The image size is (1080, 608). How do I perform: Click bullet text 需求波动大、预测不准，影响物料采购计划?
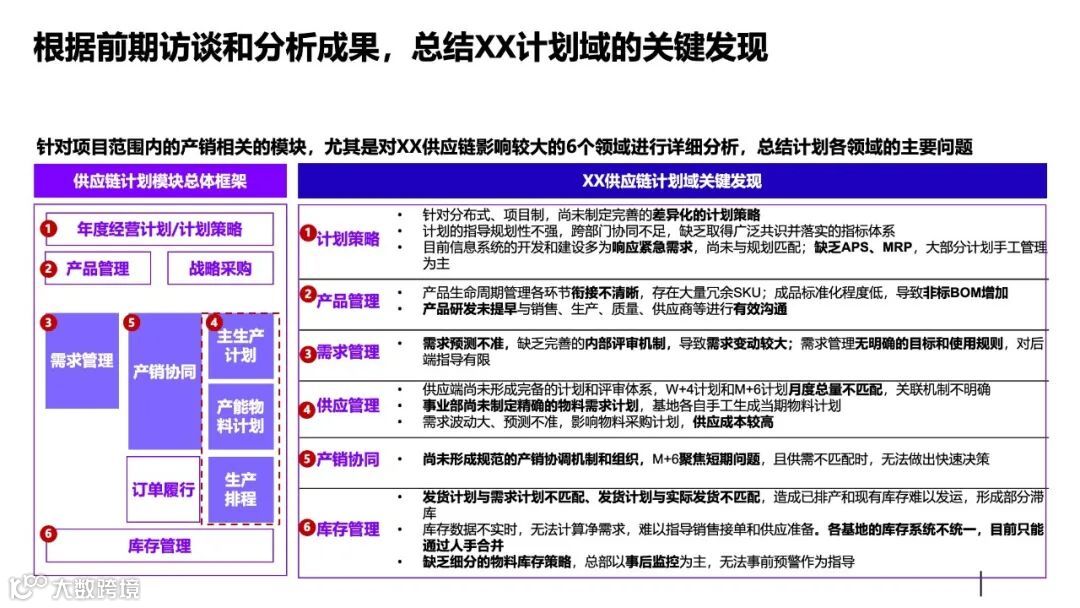point(598,421)
